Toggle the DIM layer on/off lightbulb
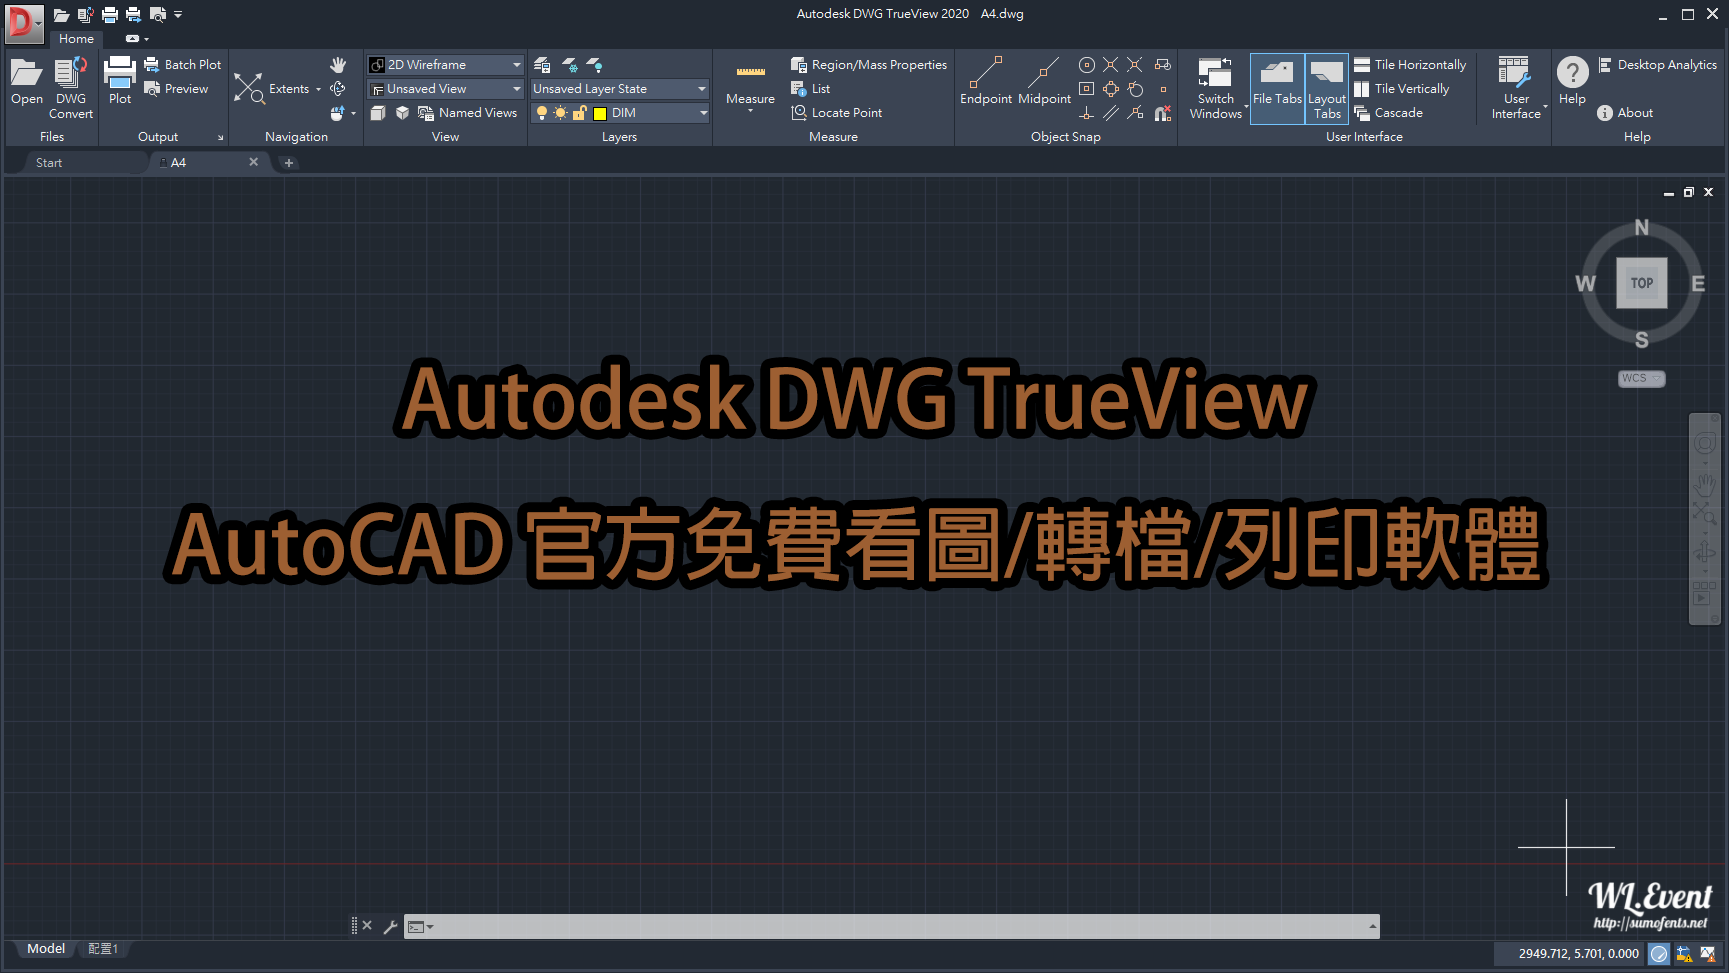The width and height of the screenshot is (1729, 973). [542, 113]
